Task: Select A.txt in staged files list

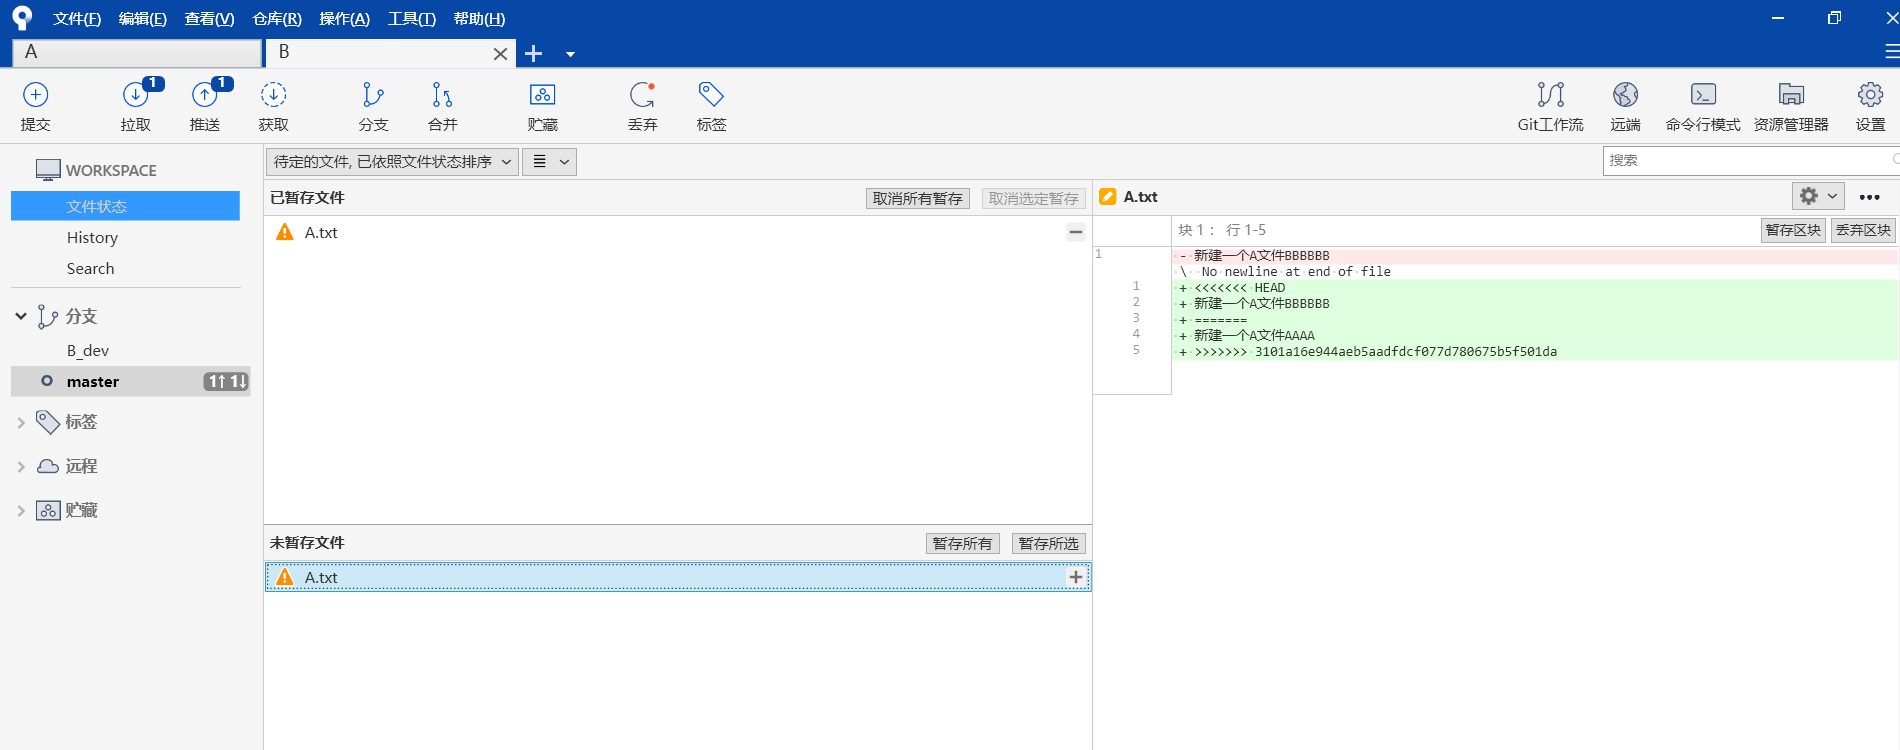Action: pos(678,232)
